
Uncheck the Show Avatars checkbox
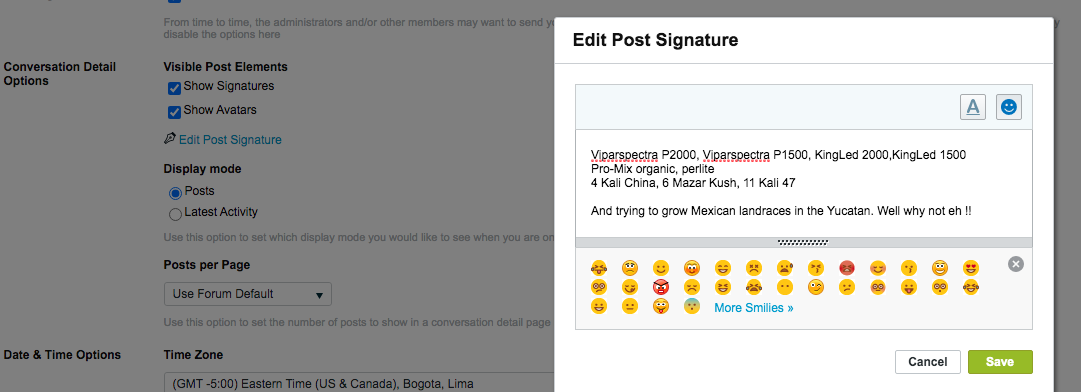(x=174, y=112)
